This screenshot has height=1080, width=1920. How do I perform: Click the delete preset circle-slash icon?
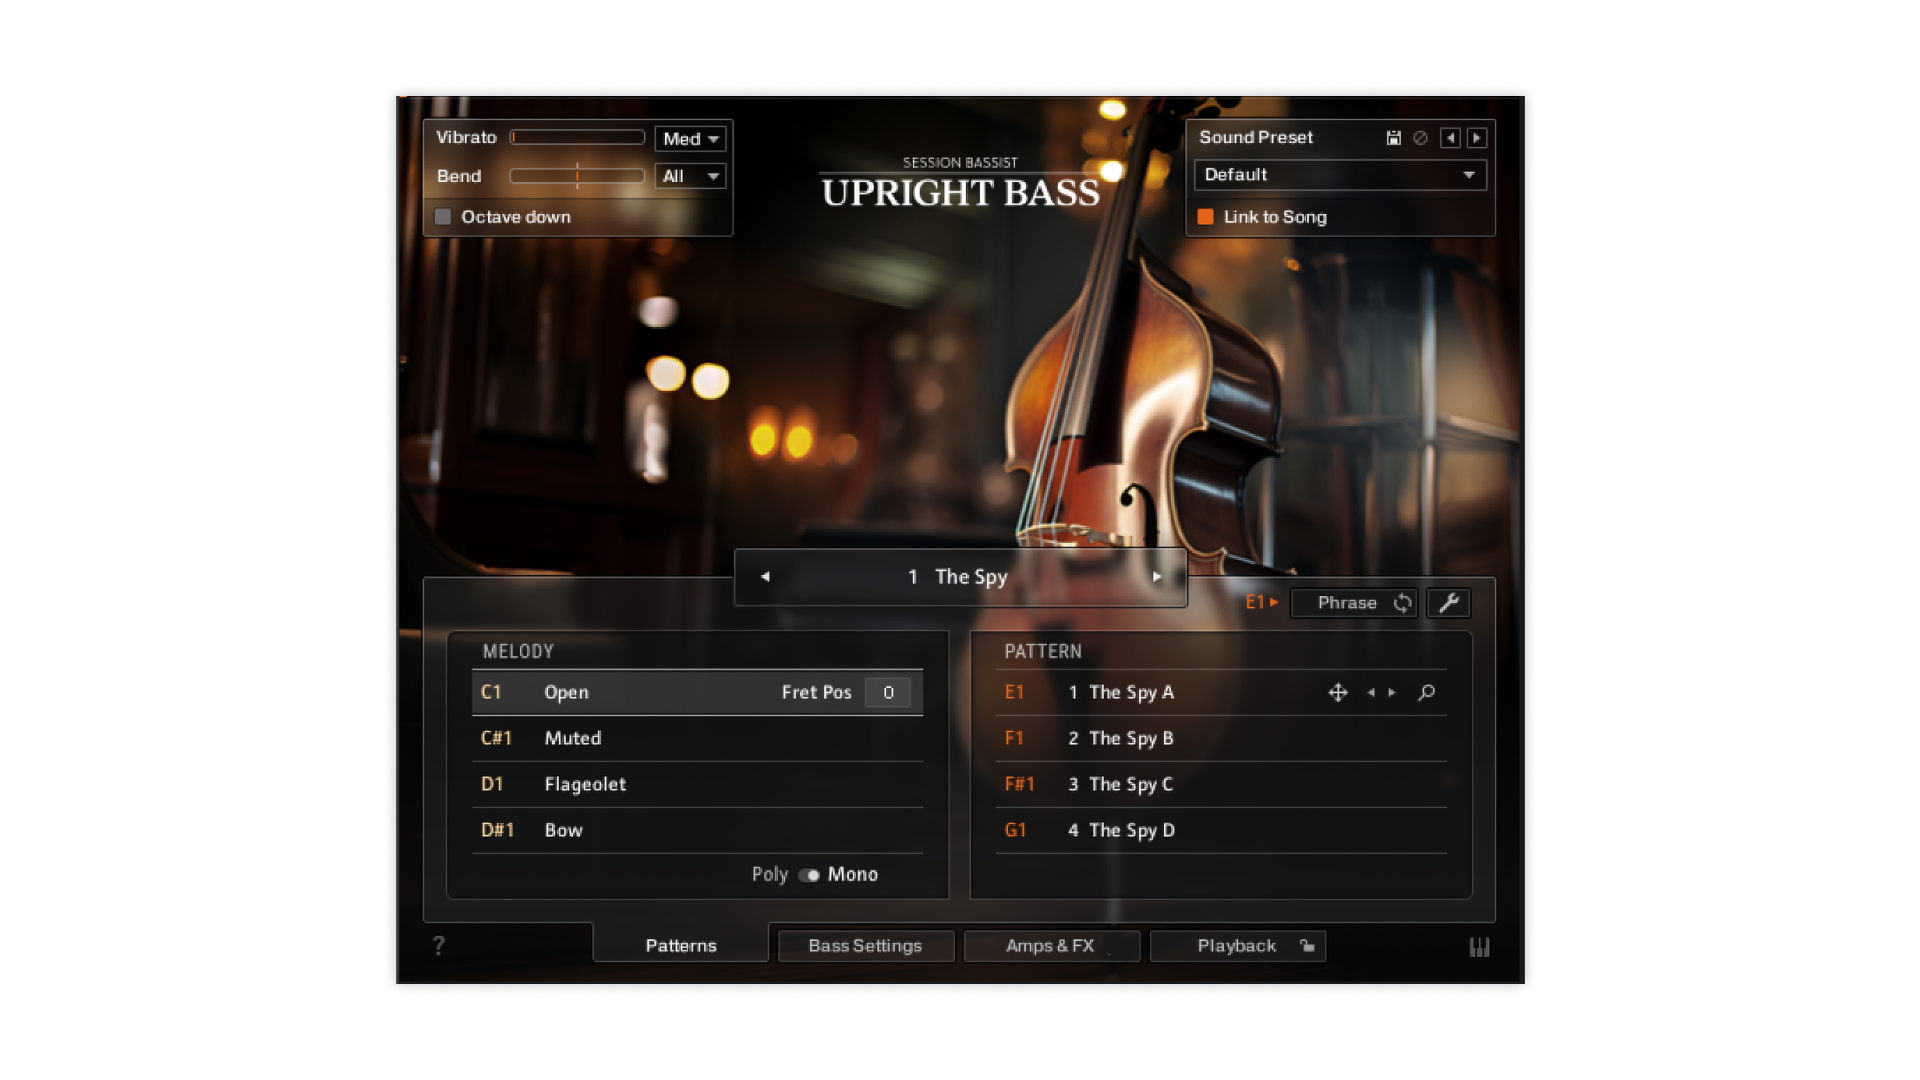click(1420, 138)
